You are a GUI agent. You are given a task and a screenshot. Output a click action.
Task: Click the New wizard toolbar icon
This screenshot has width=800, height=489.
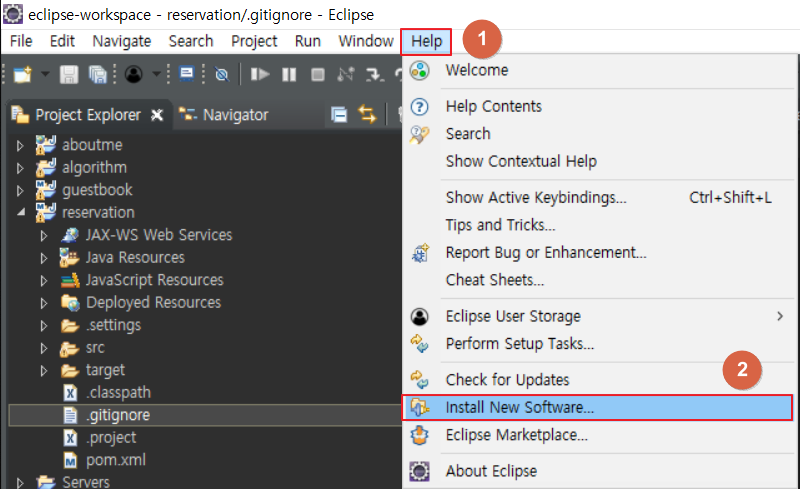[x=22, y=75]
